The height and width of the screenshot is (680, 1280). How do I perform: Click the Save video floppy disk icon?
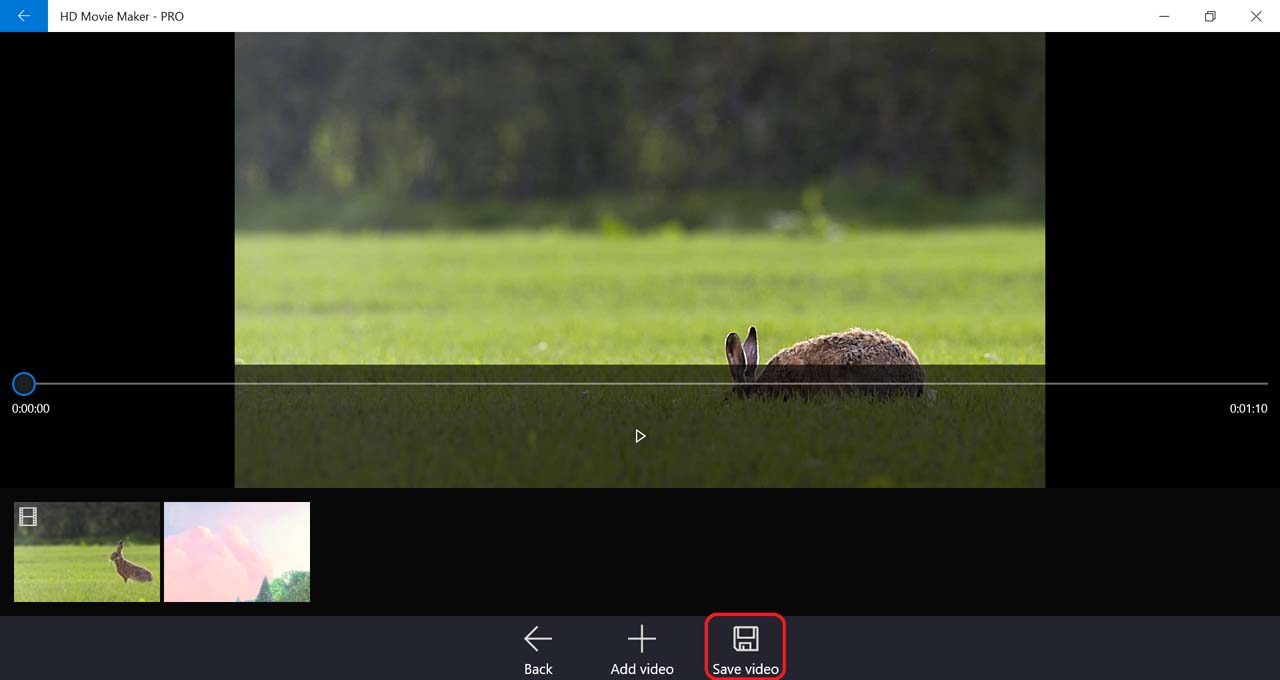coord(745,638)
